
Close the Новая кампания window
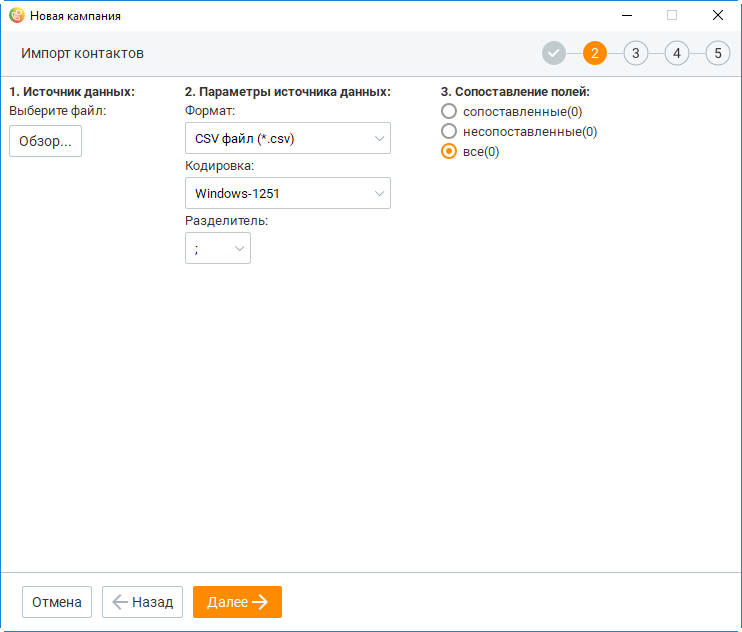pos(718,16)
